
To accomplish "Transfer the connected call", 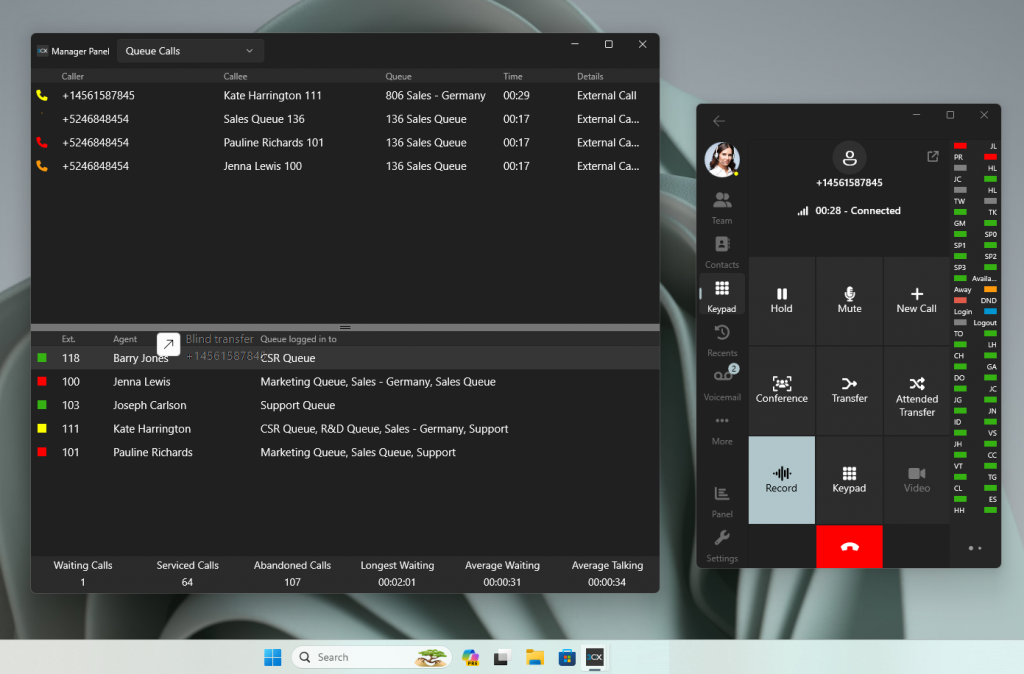I will pyautogui.click(x=849, y=390).
